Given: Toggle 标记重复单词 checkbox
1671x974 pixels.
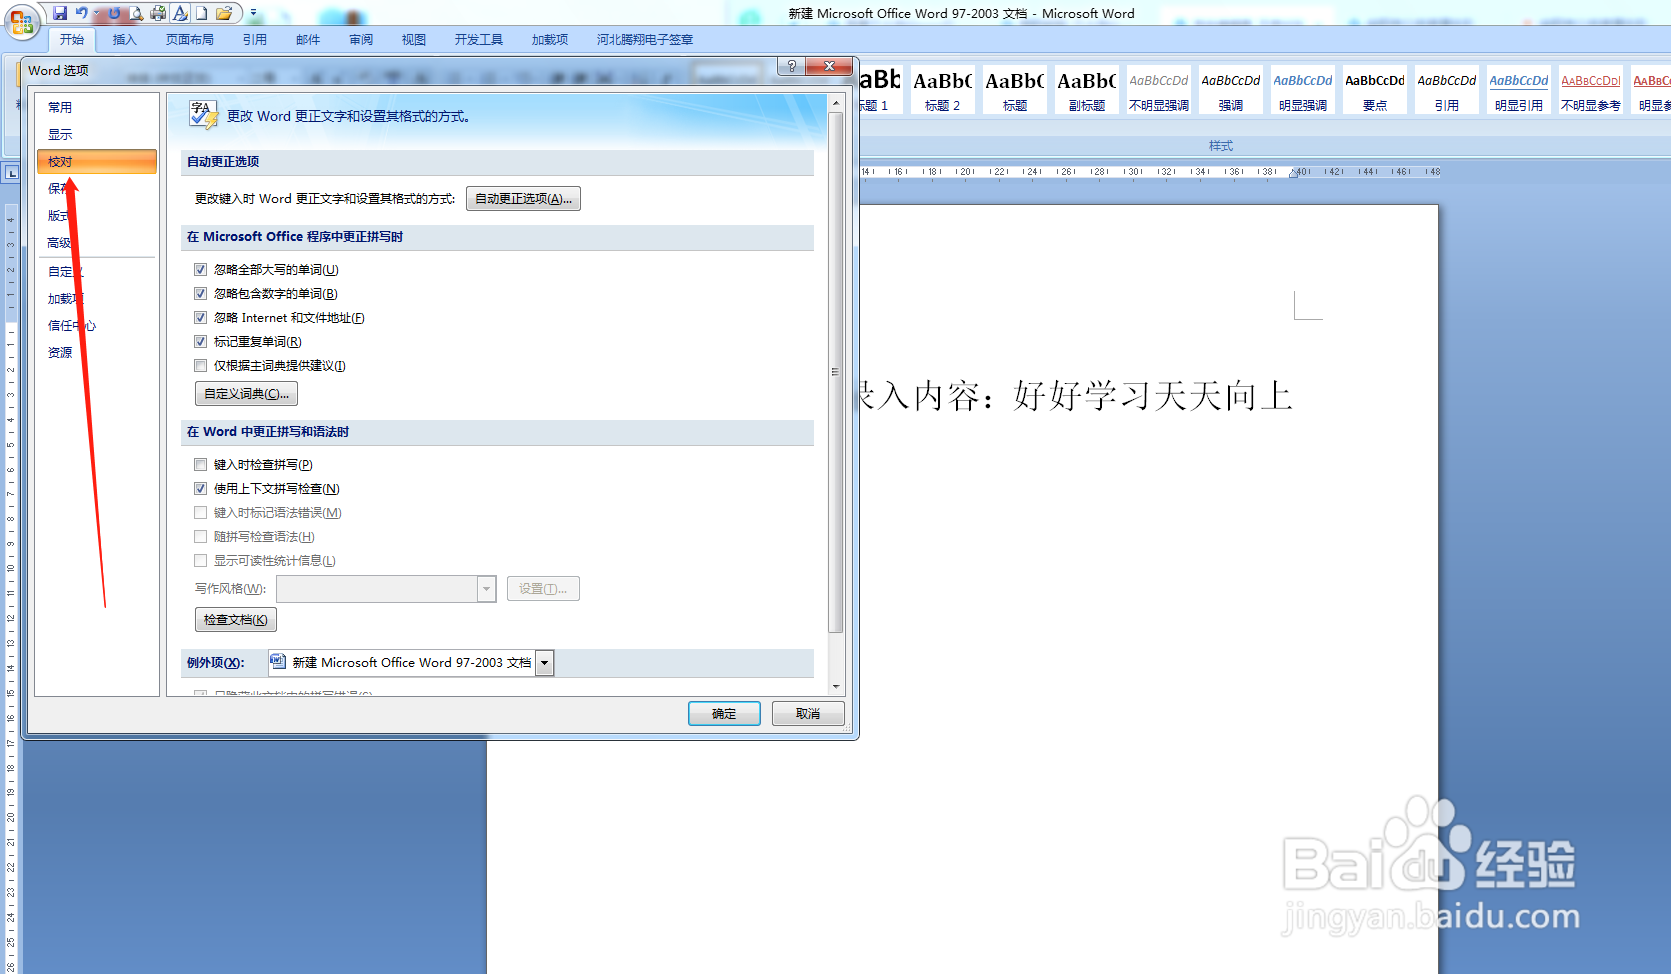Looking at the screenshot, I should coord(200,342).
